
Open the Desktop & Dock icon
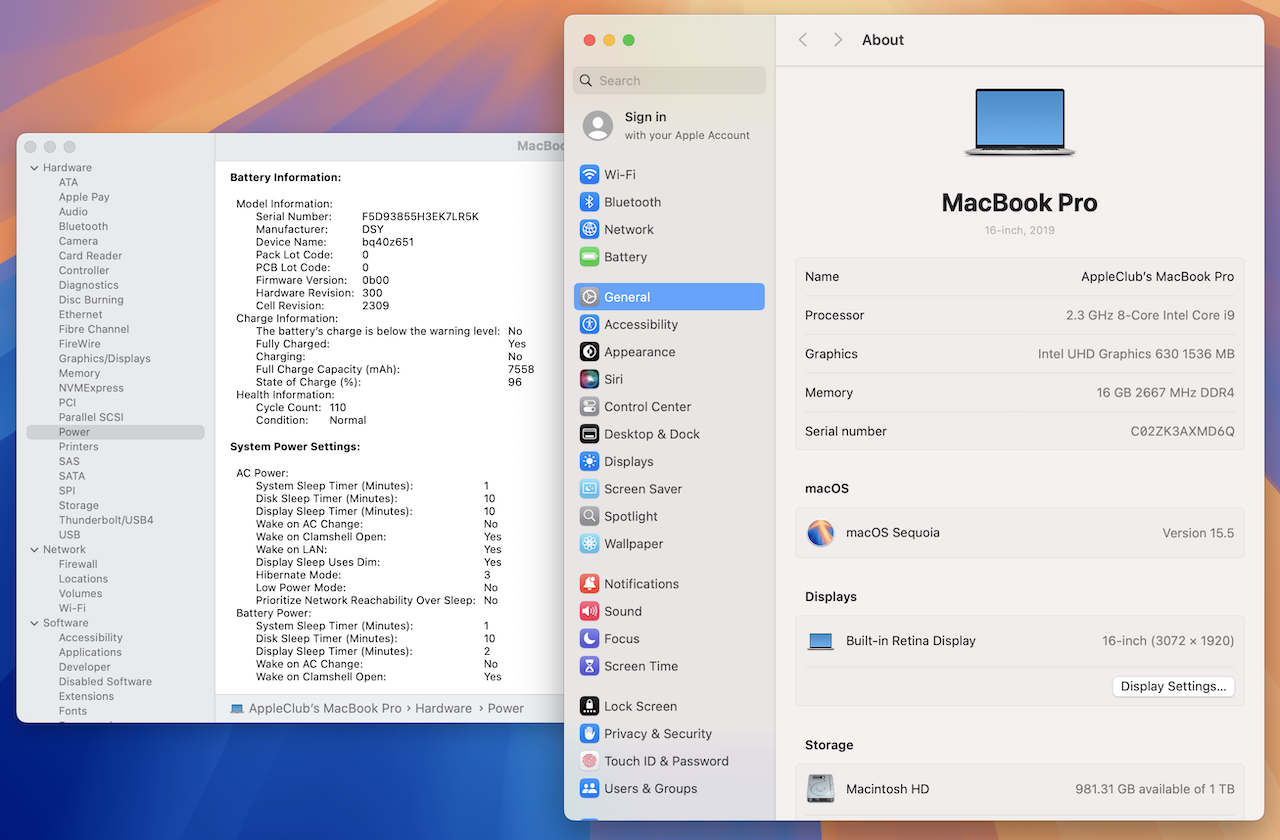[x=589, y=434]
